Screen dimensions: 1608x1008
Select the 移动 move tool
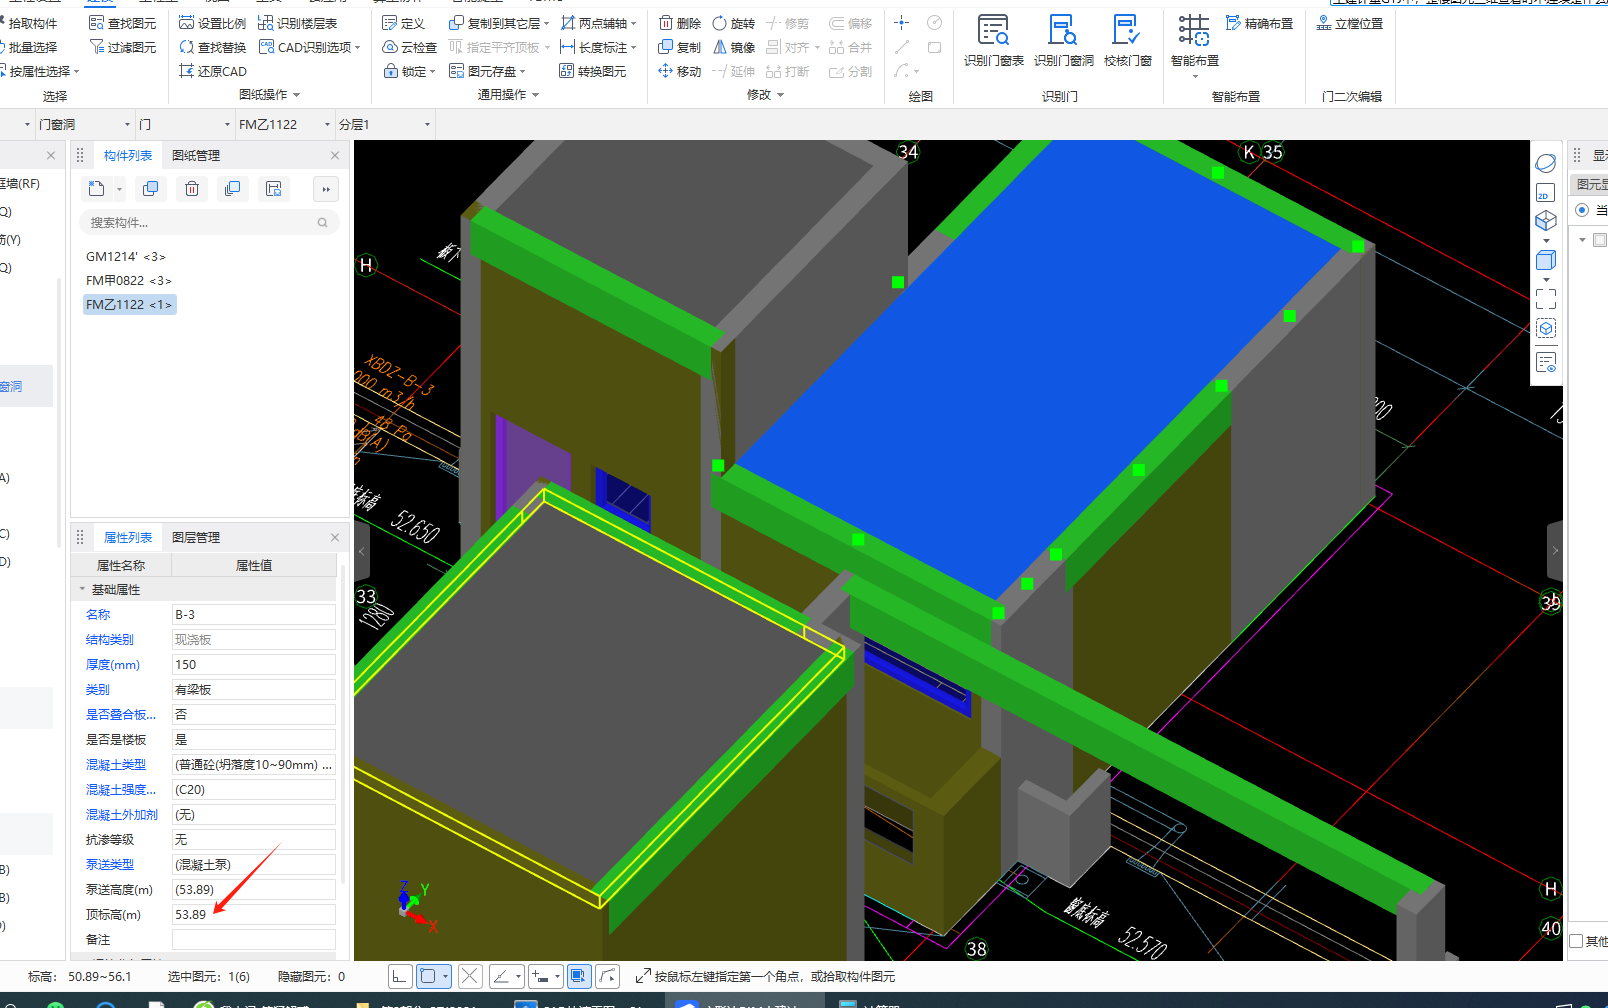coord(680,71)
